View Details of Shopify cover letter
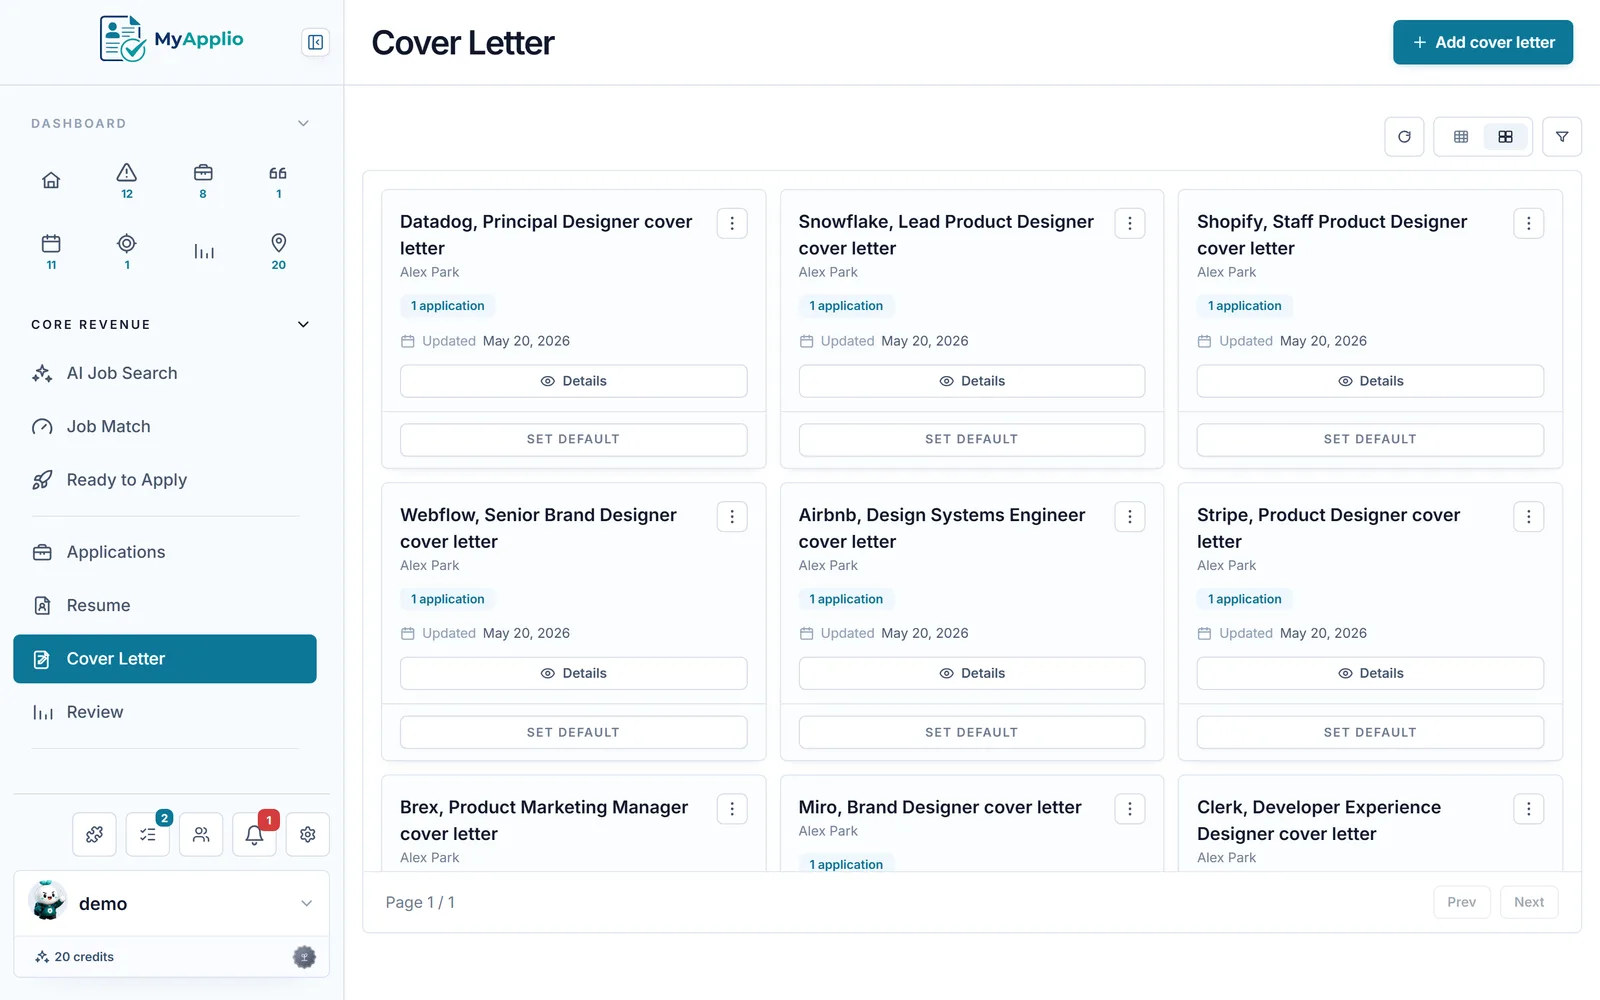Screen dimensions: 1600x1000 tap(1370, 381)
